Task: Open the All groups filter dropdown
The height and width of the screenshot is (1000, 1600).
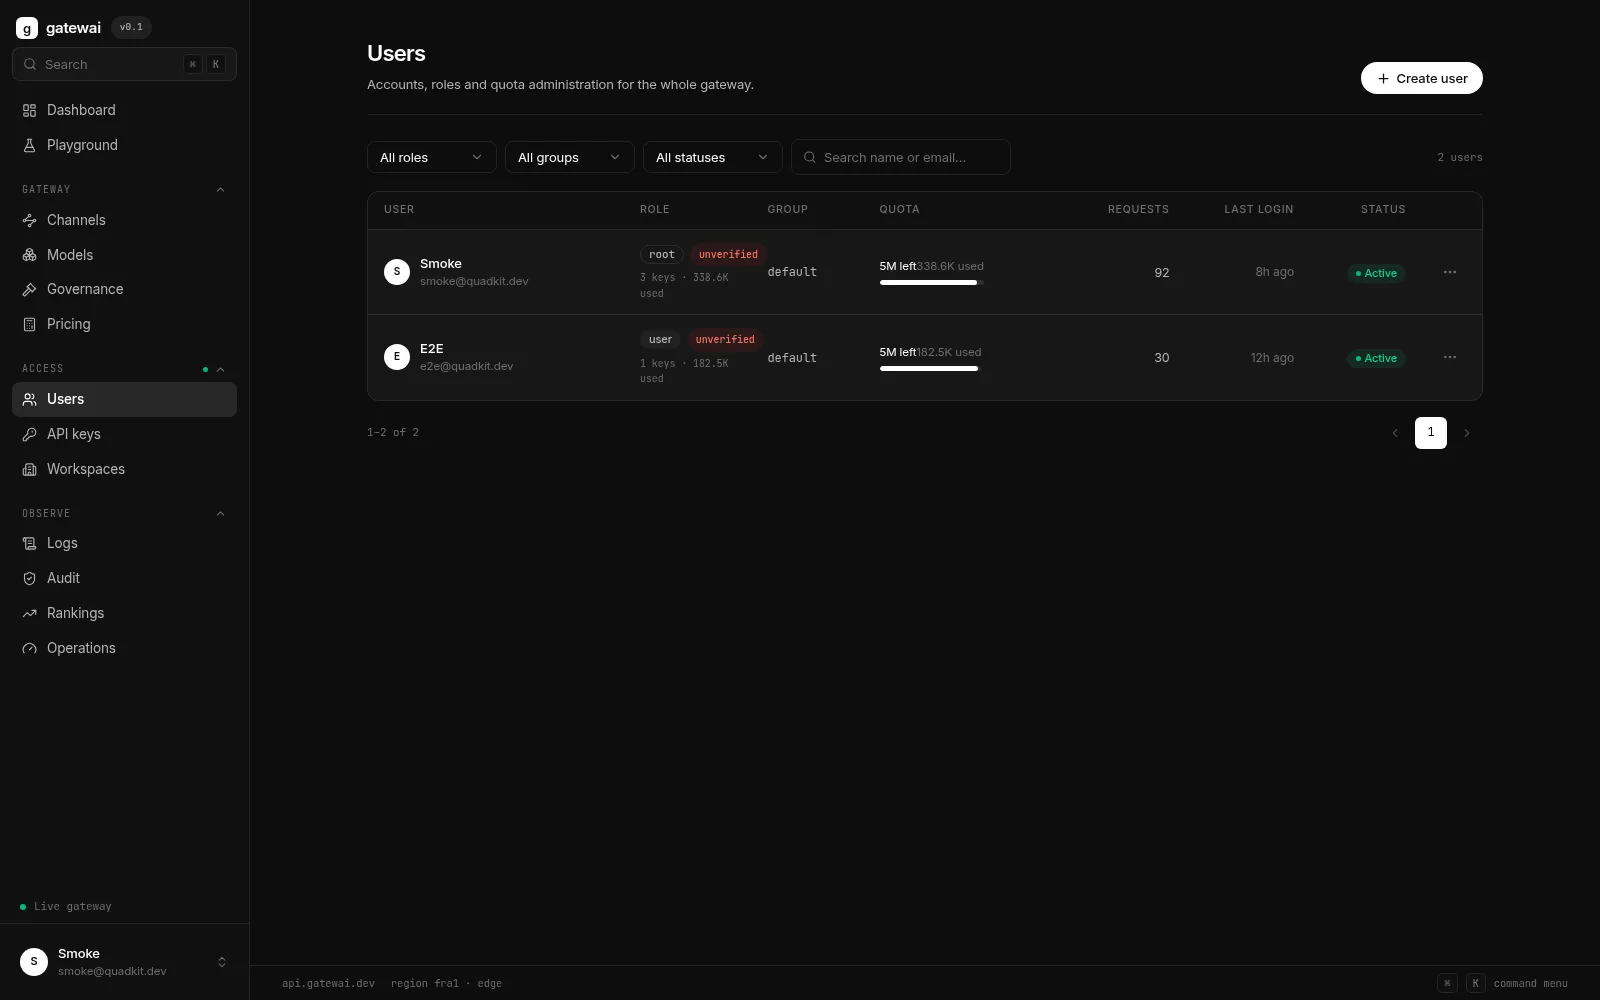Action: pos(570,157)
